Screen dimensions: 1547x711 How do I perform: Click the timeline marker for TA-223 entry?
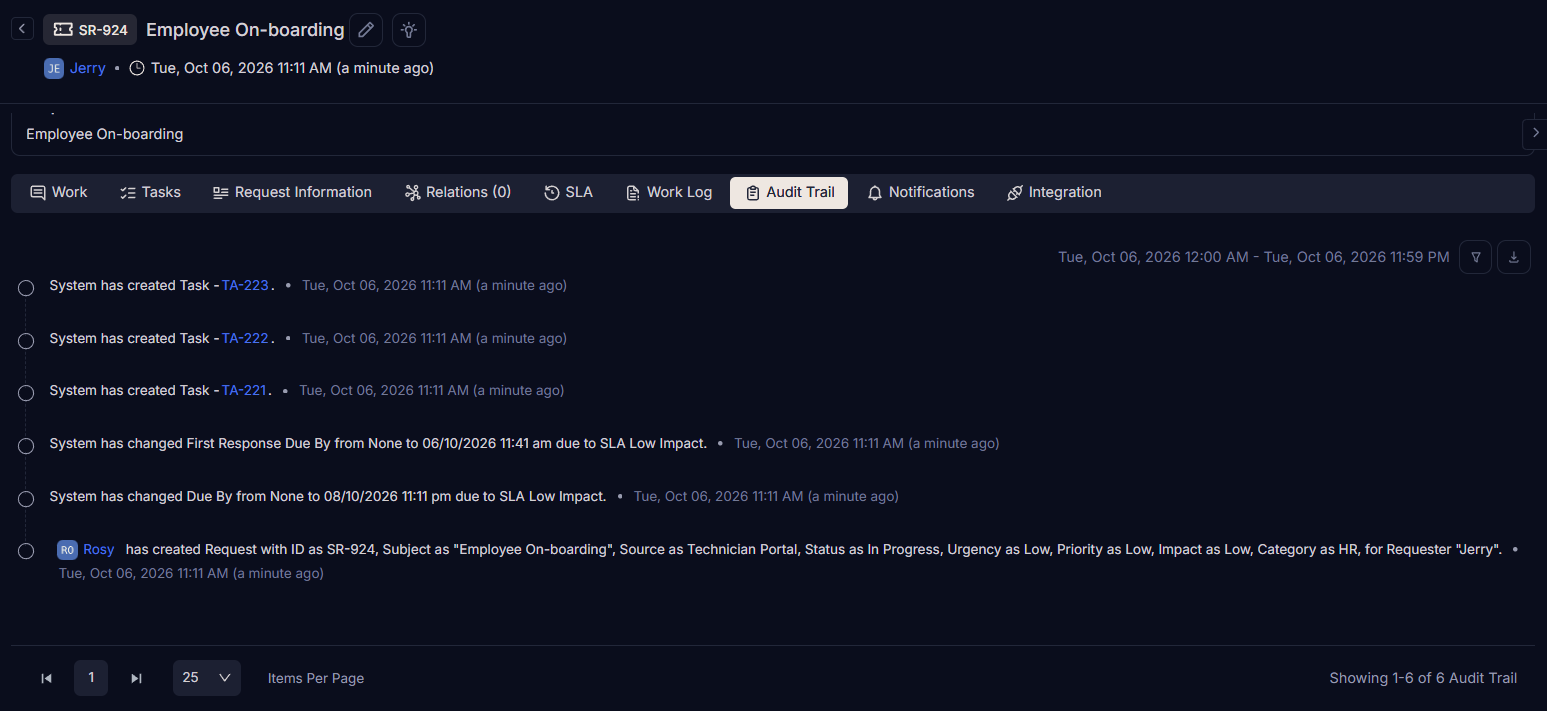click(27, 288)
